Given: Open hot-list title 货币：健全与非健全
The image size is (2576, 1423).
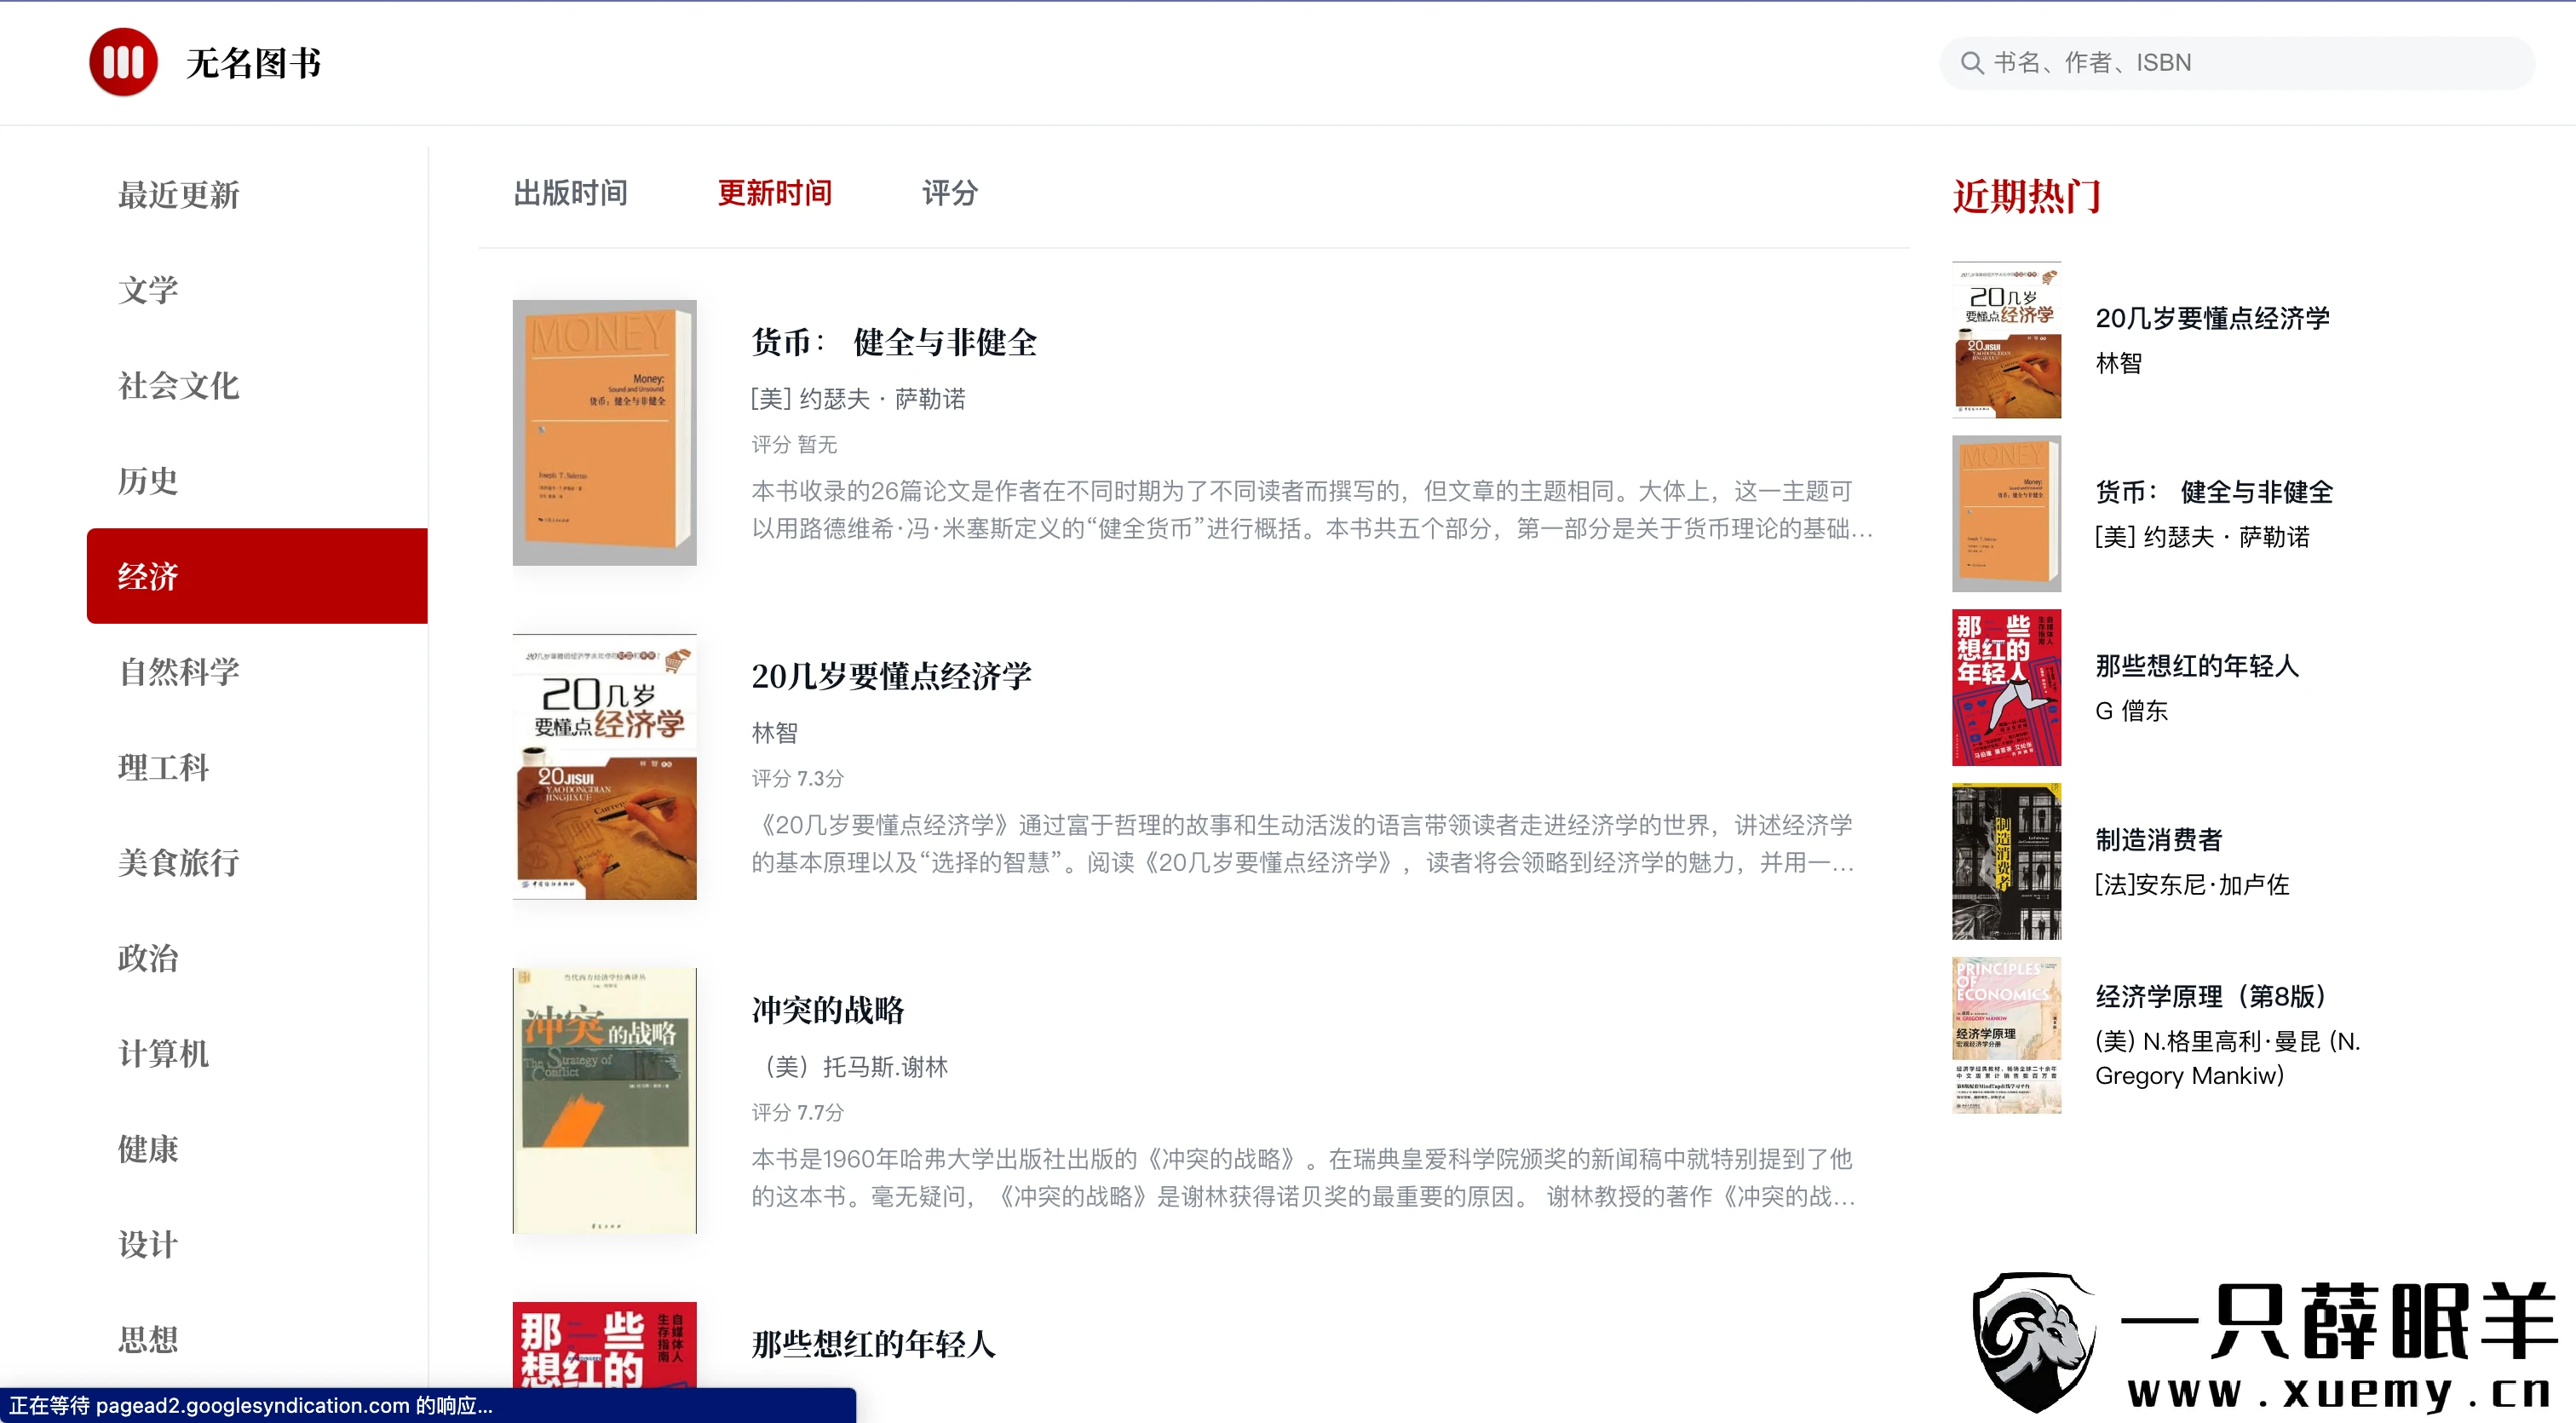Looking at the screenshot, I should pos(2214,492).
